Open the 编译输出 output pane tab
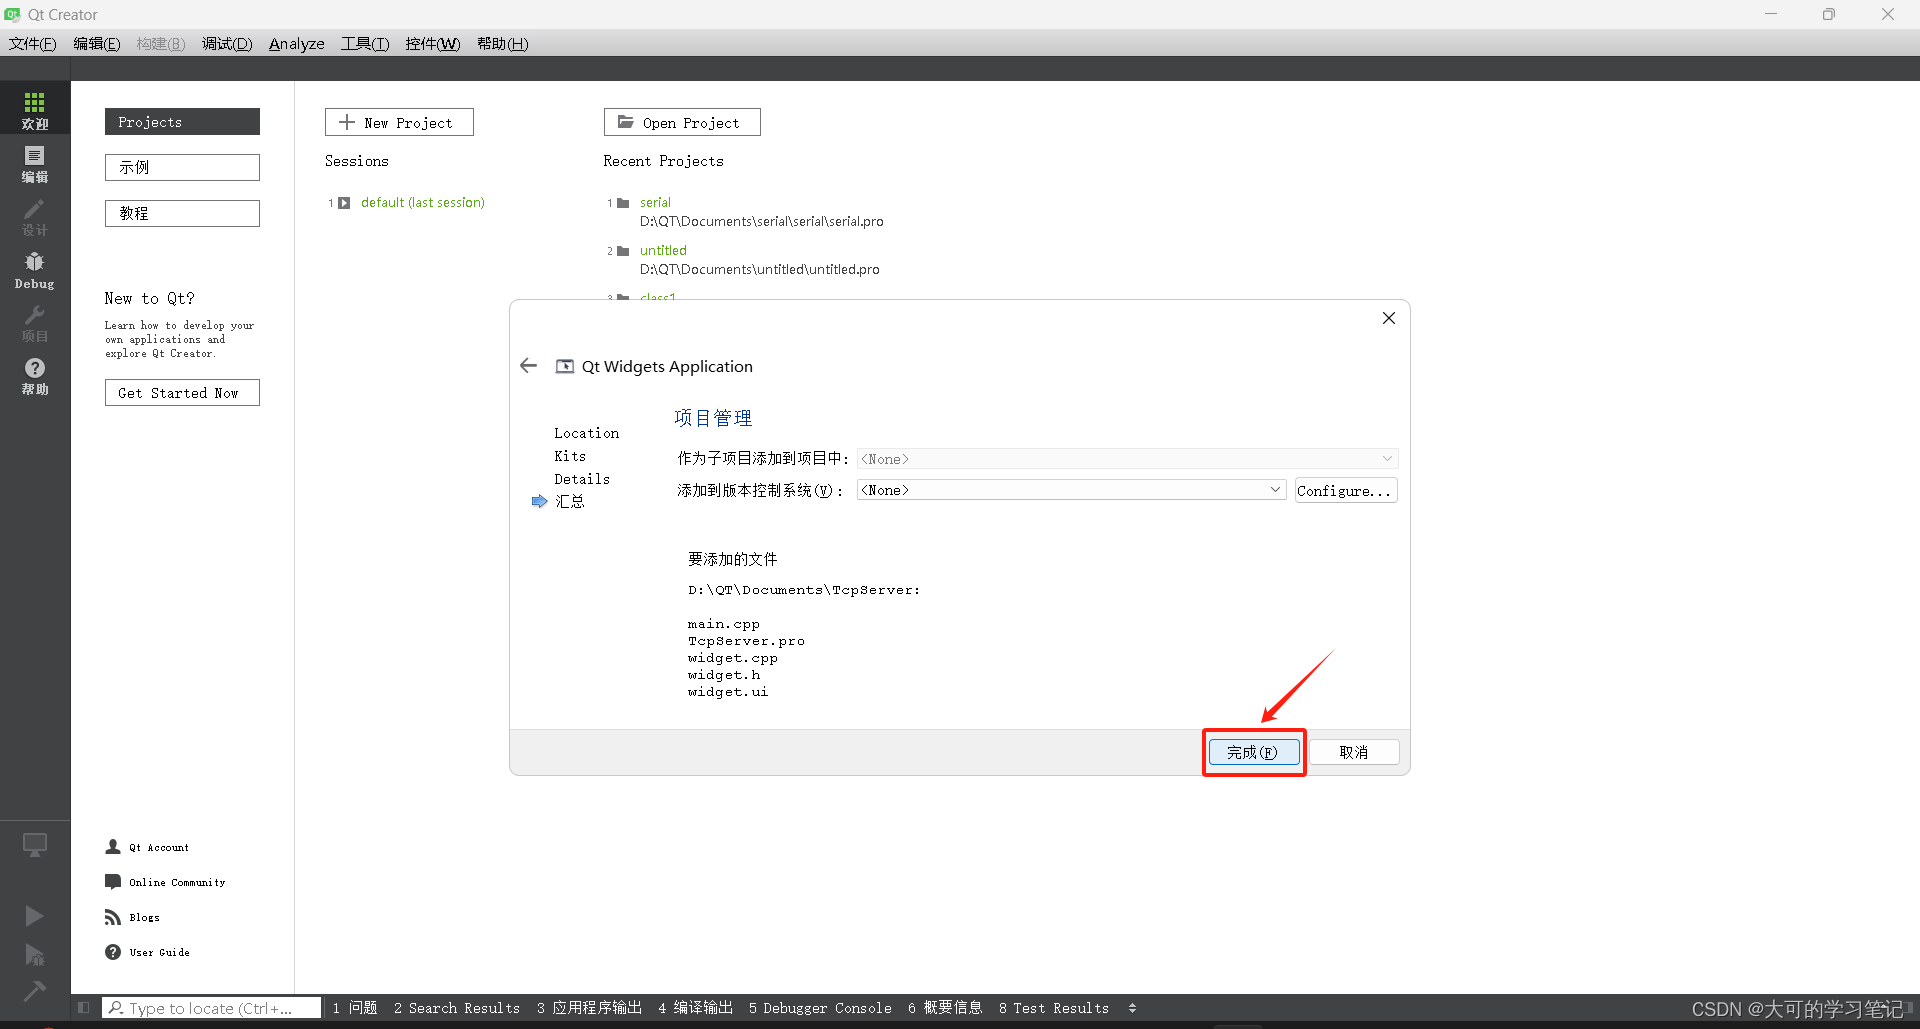The width and height of the screenshot is (1920, 1029). [696, 1008]
